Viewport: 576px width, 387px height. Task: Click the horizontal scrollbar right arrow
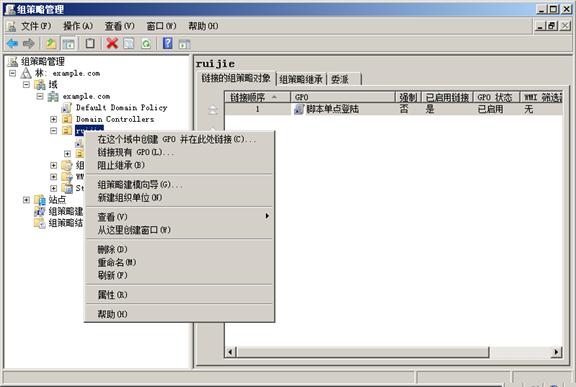[557, 352]
